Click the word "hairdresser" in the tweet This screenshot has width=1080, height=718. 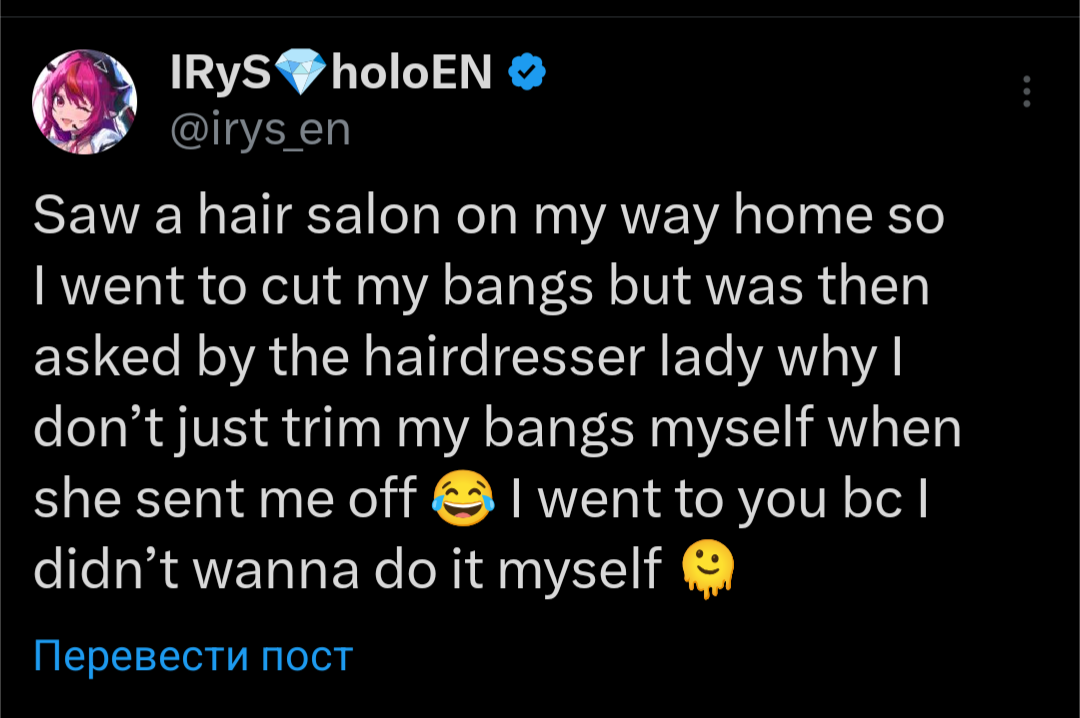click(x=504, y=357)
